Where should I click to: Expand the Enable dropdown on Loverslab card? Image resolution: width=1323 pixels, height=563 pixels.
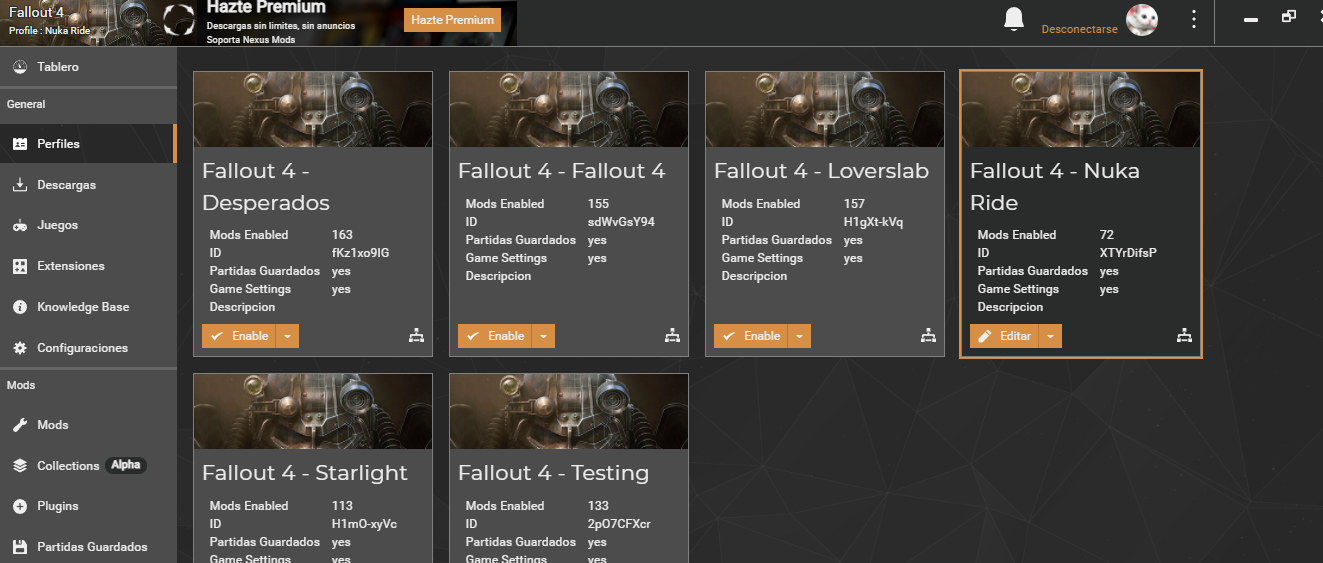799,336
